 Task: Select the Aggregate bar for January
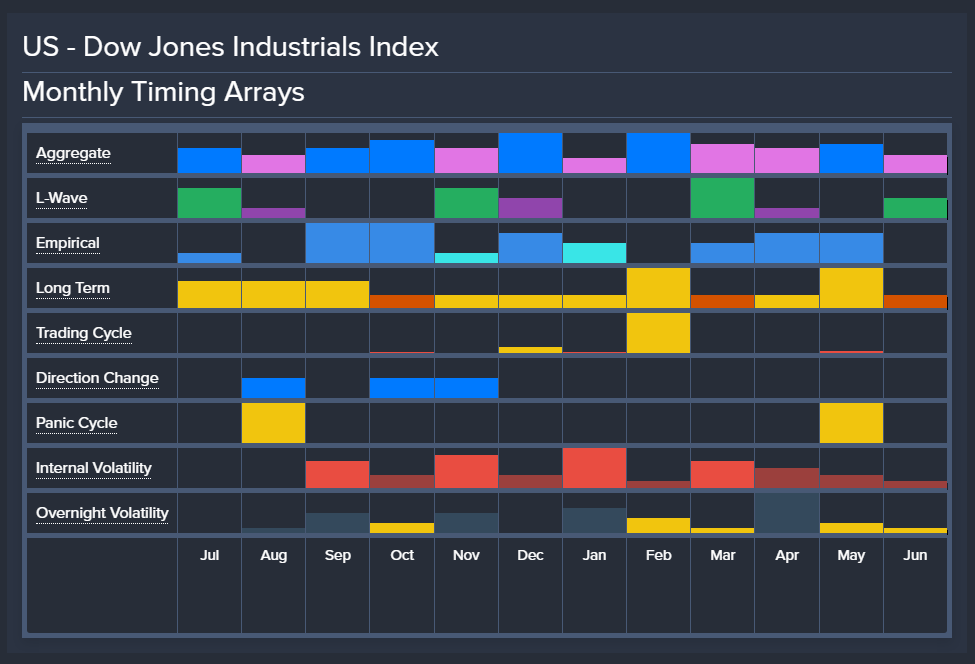594,165
